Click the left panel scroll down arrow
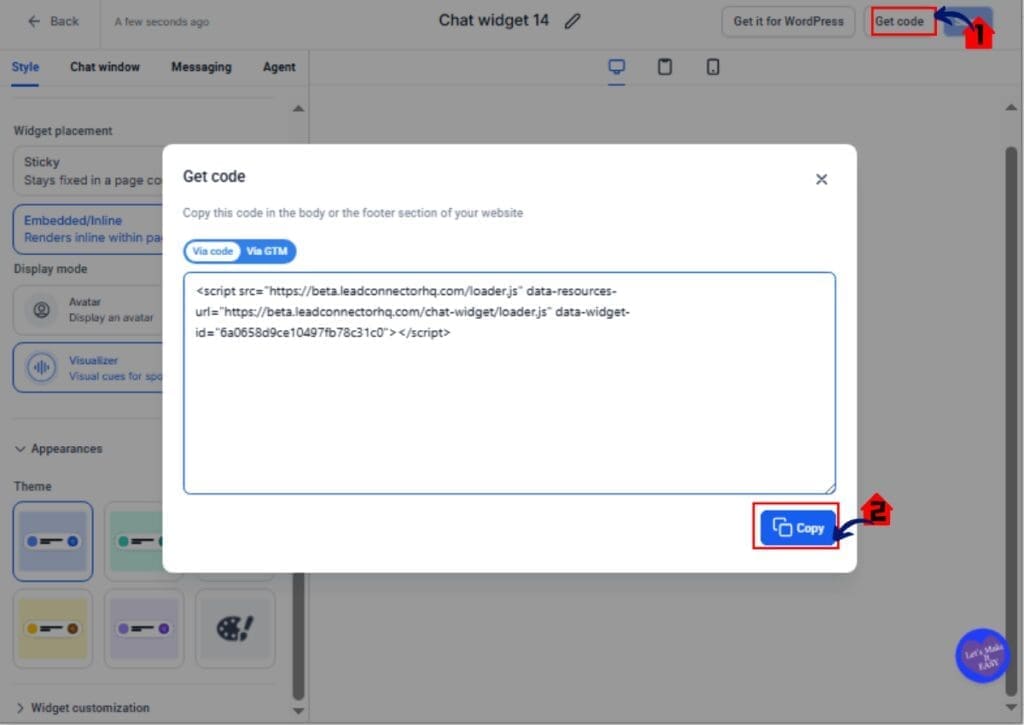The image size is (1024, 725). coord(298,711)
